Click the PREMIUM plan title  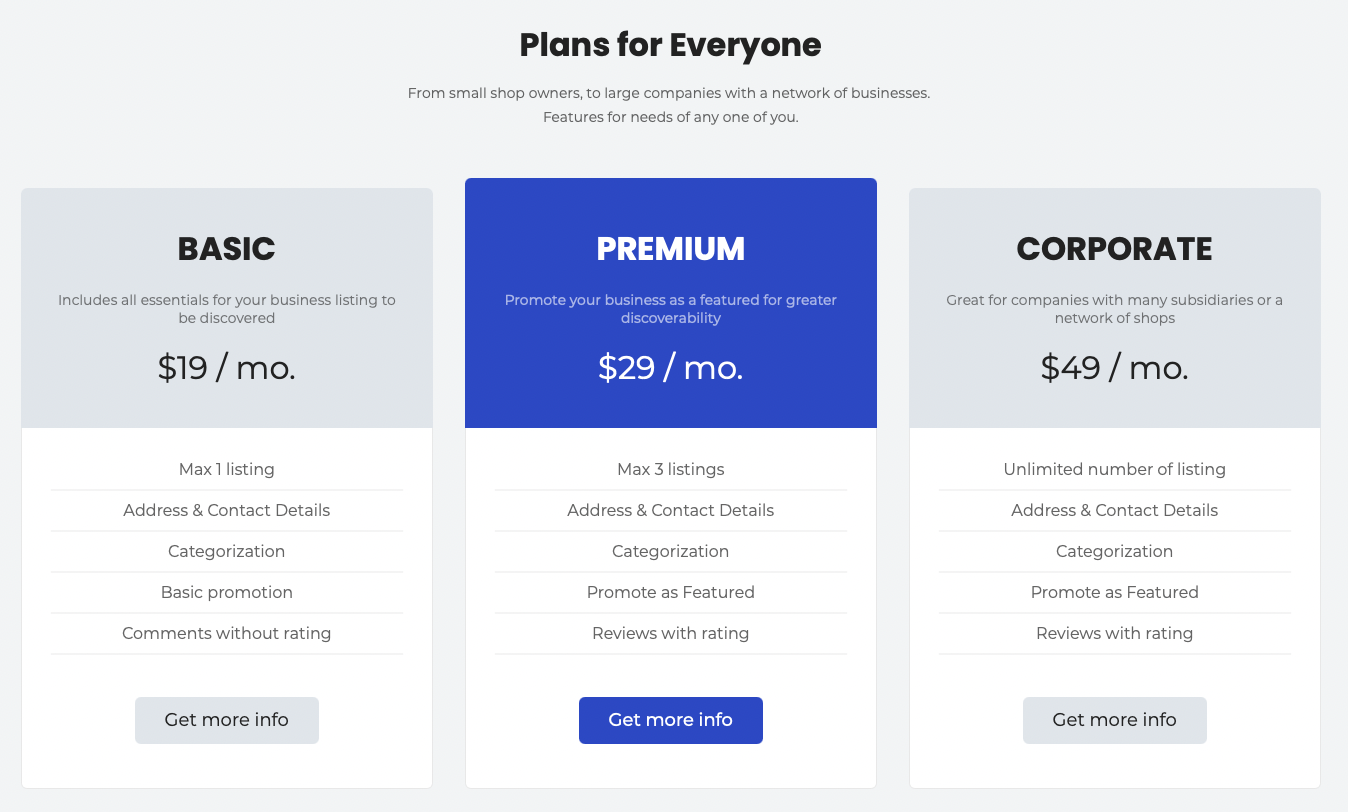671,249
